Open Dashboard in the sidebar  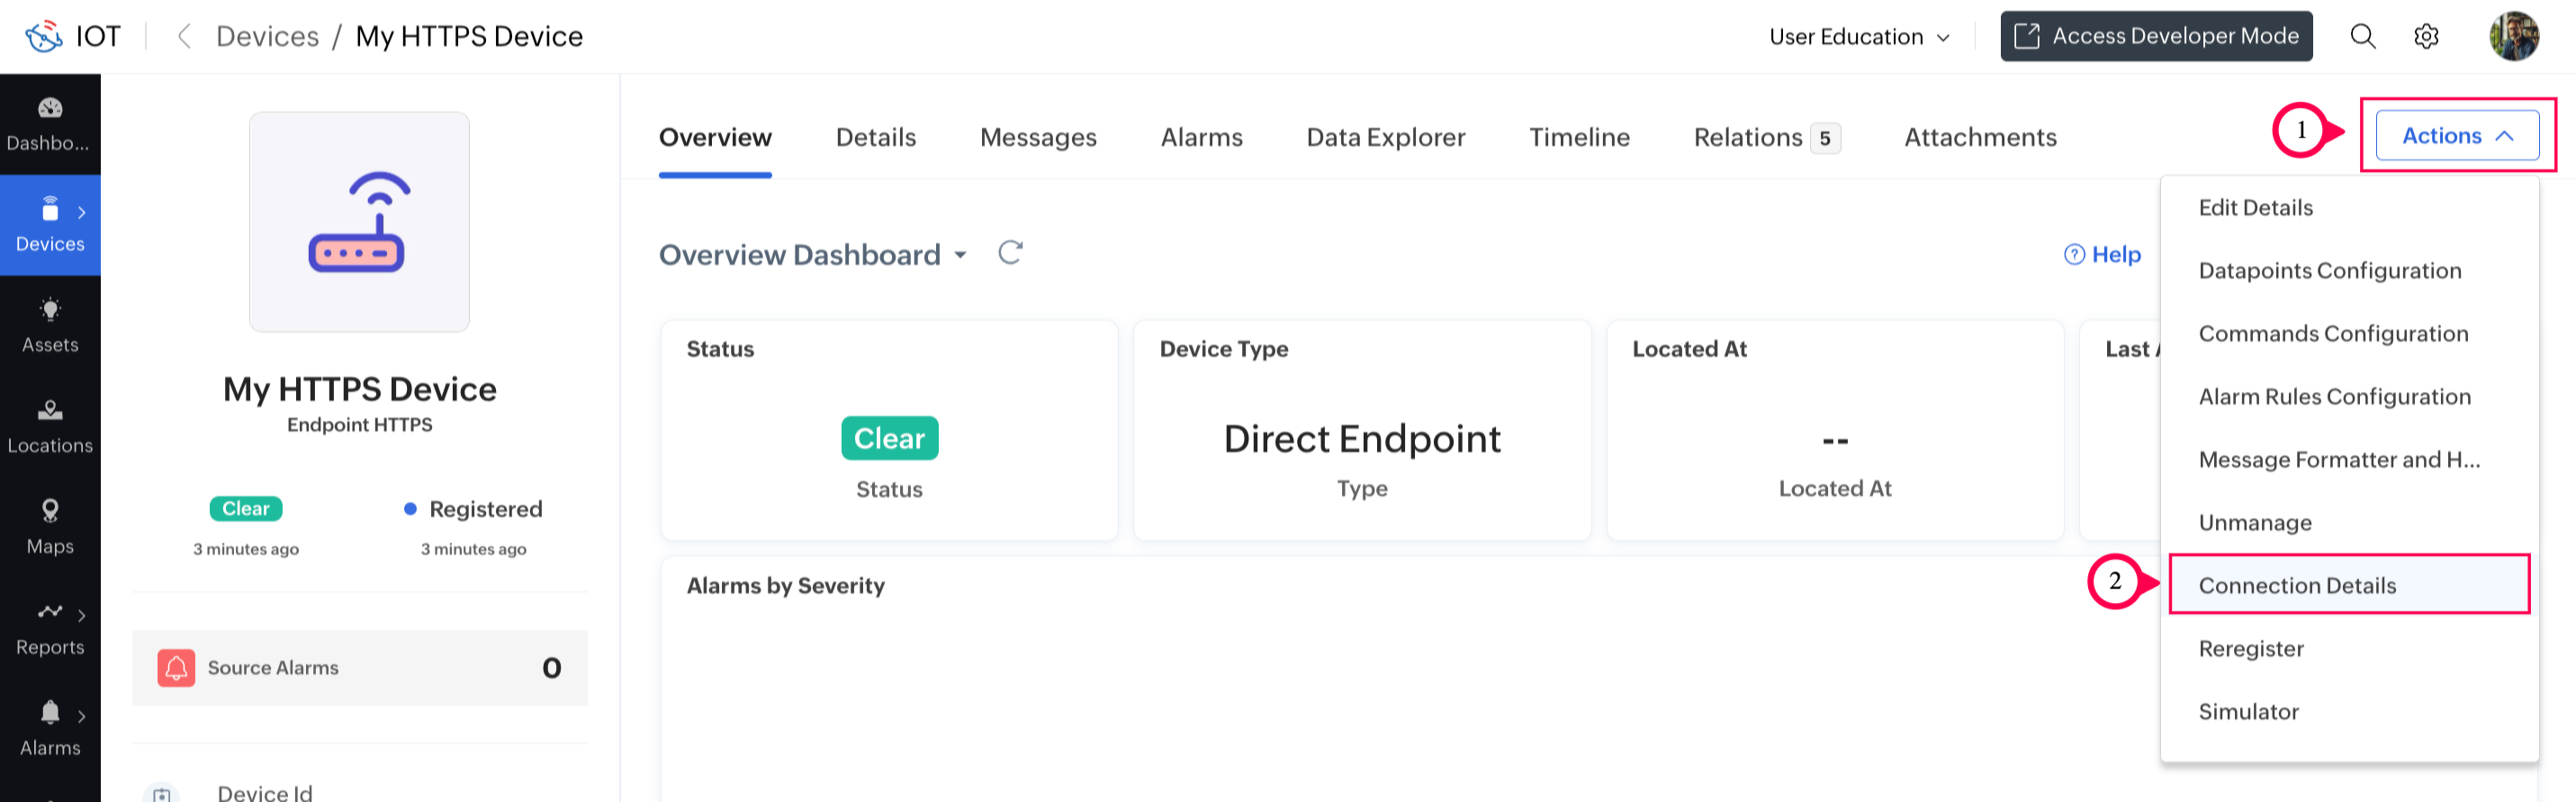click(x=50, y=124)
